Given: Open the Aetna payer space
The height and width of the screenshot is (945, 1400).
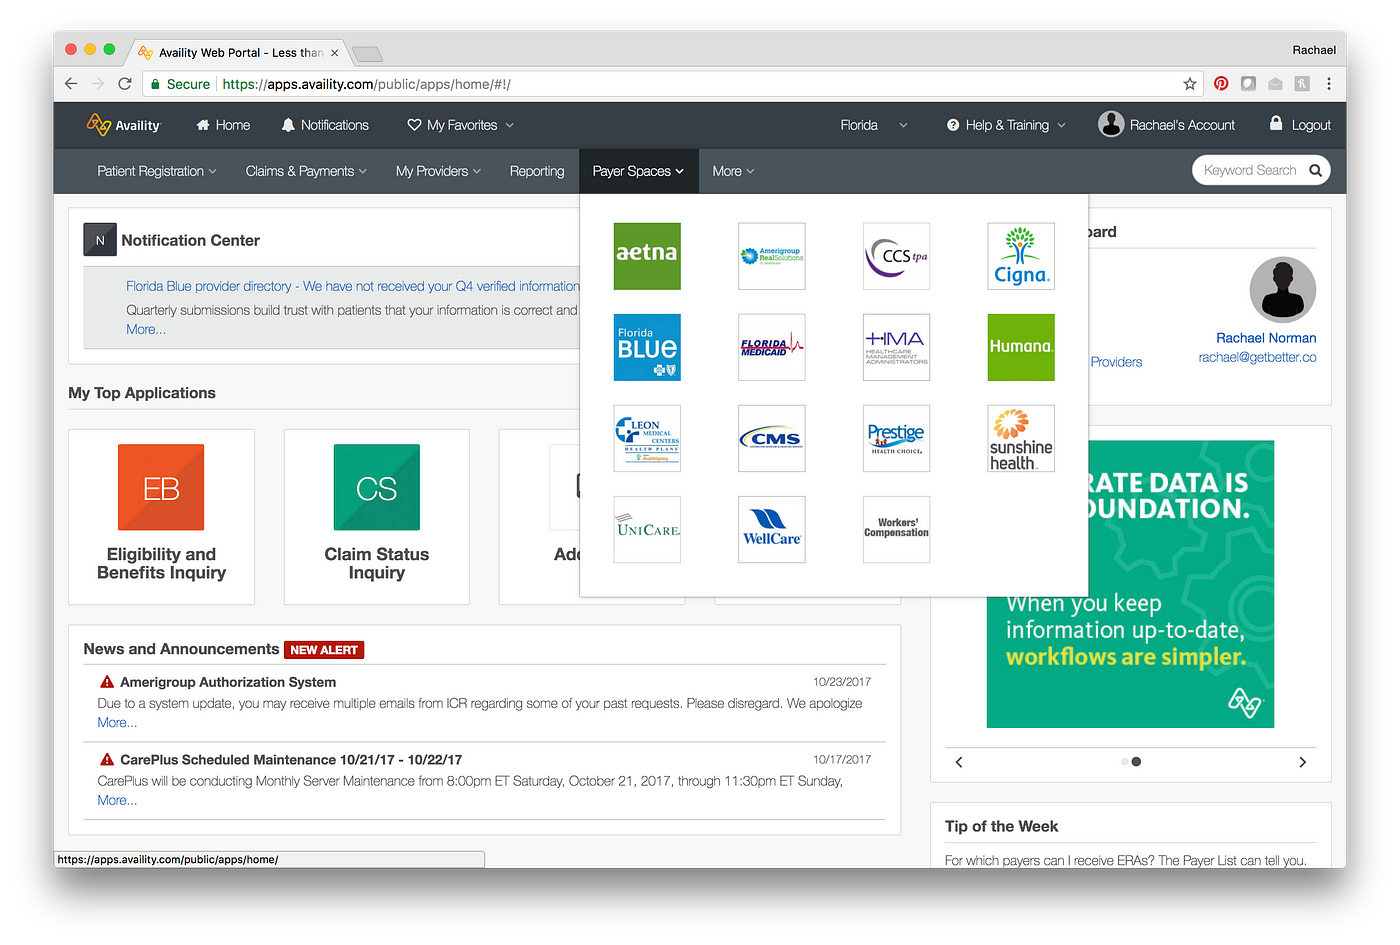Looking at the screenshot, I should 647,256.
